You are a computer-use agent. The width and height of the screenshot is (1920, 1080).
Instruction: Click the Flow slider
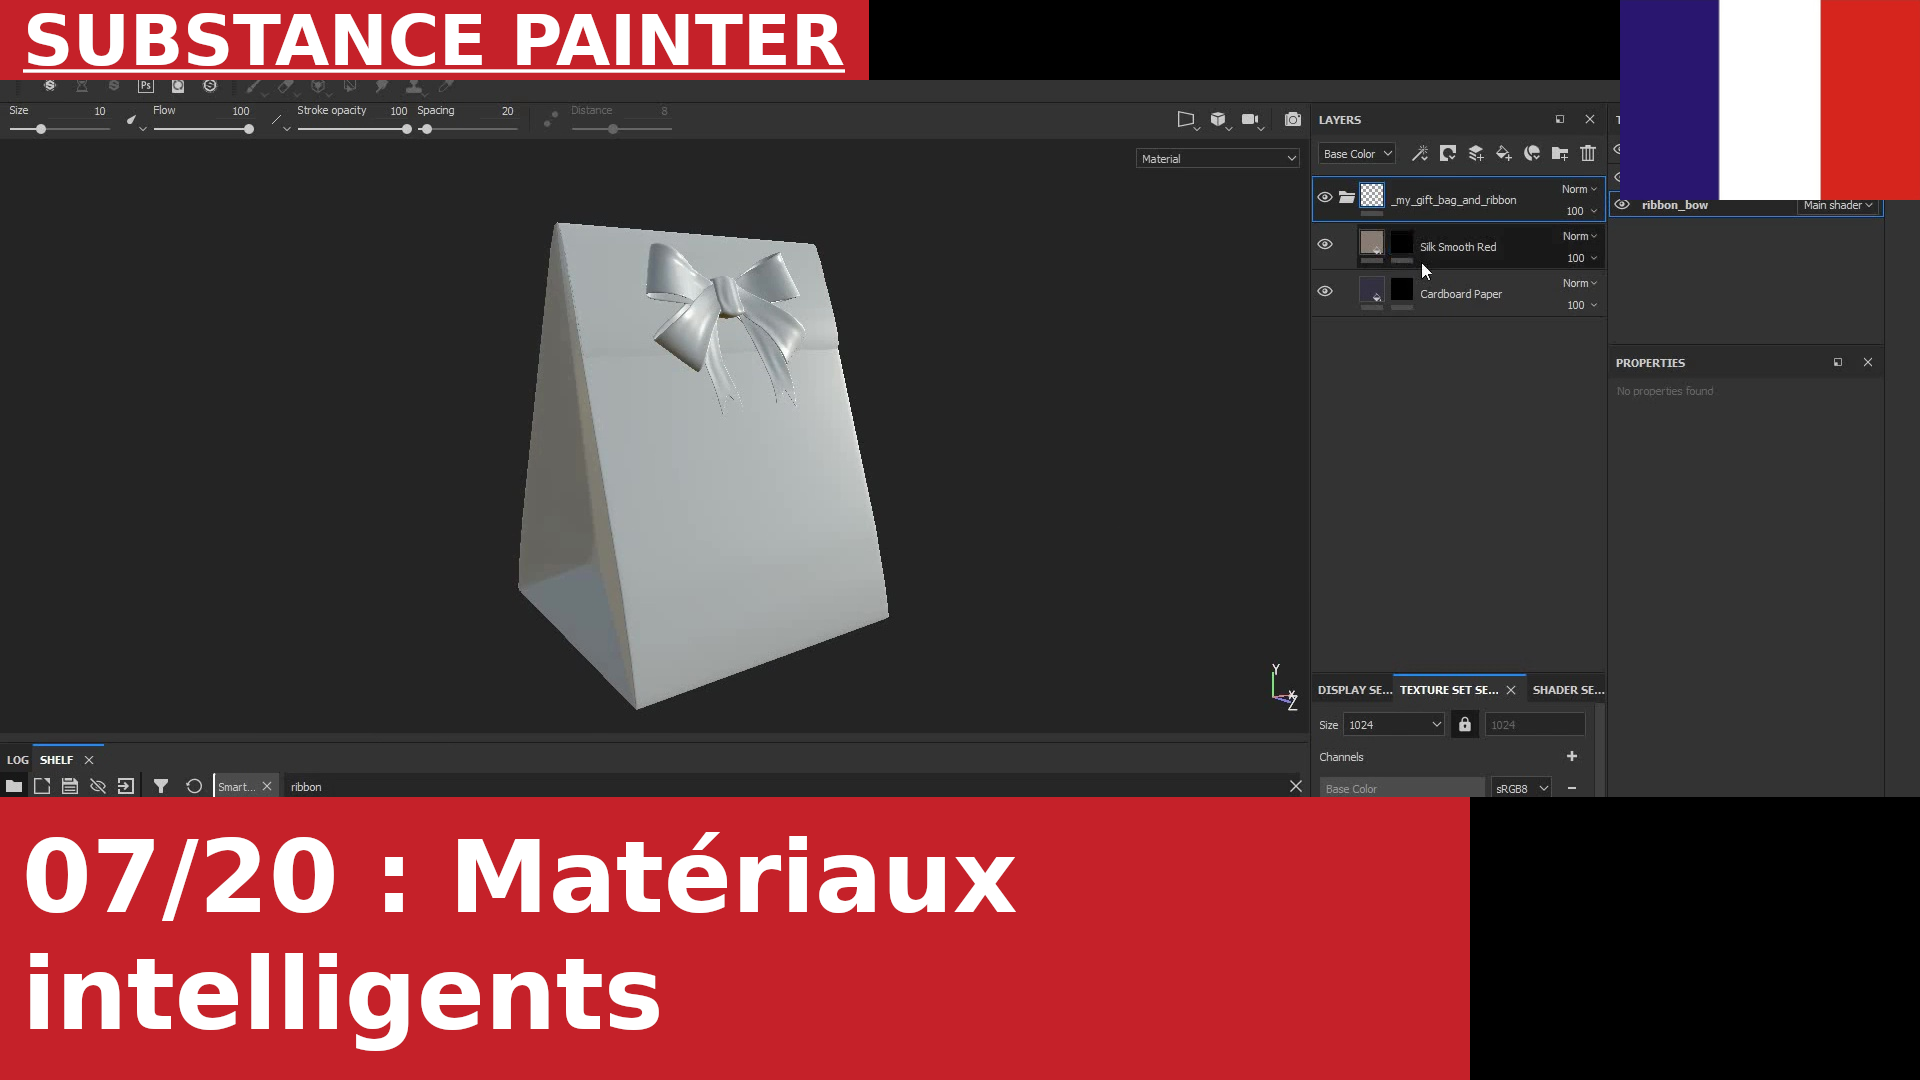pyautogui.click(x=203, y=129)
